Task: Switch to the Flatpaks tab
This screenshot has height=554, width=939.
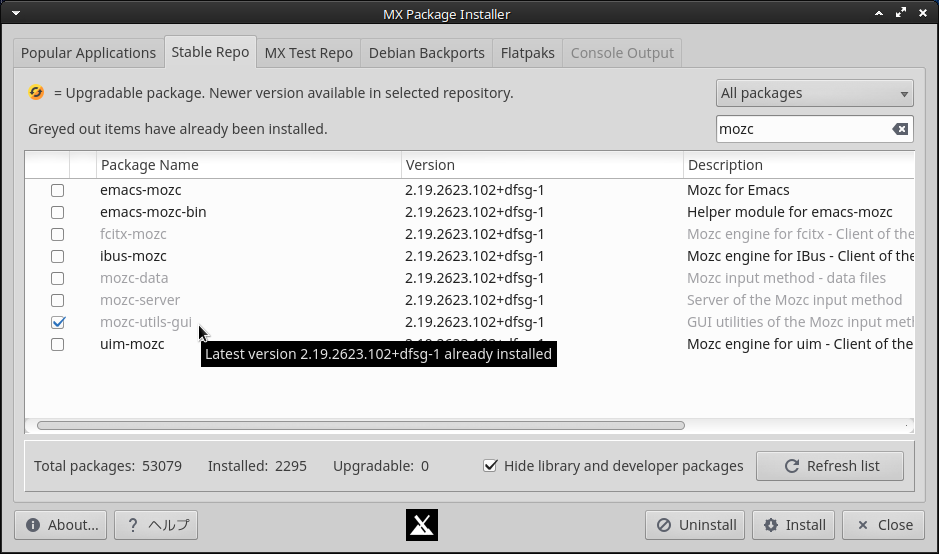Action: pos(528,53)
